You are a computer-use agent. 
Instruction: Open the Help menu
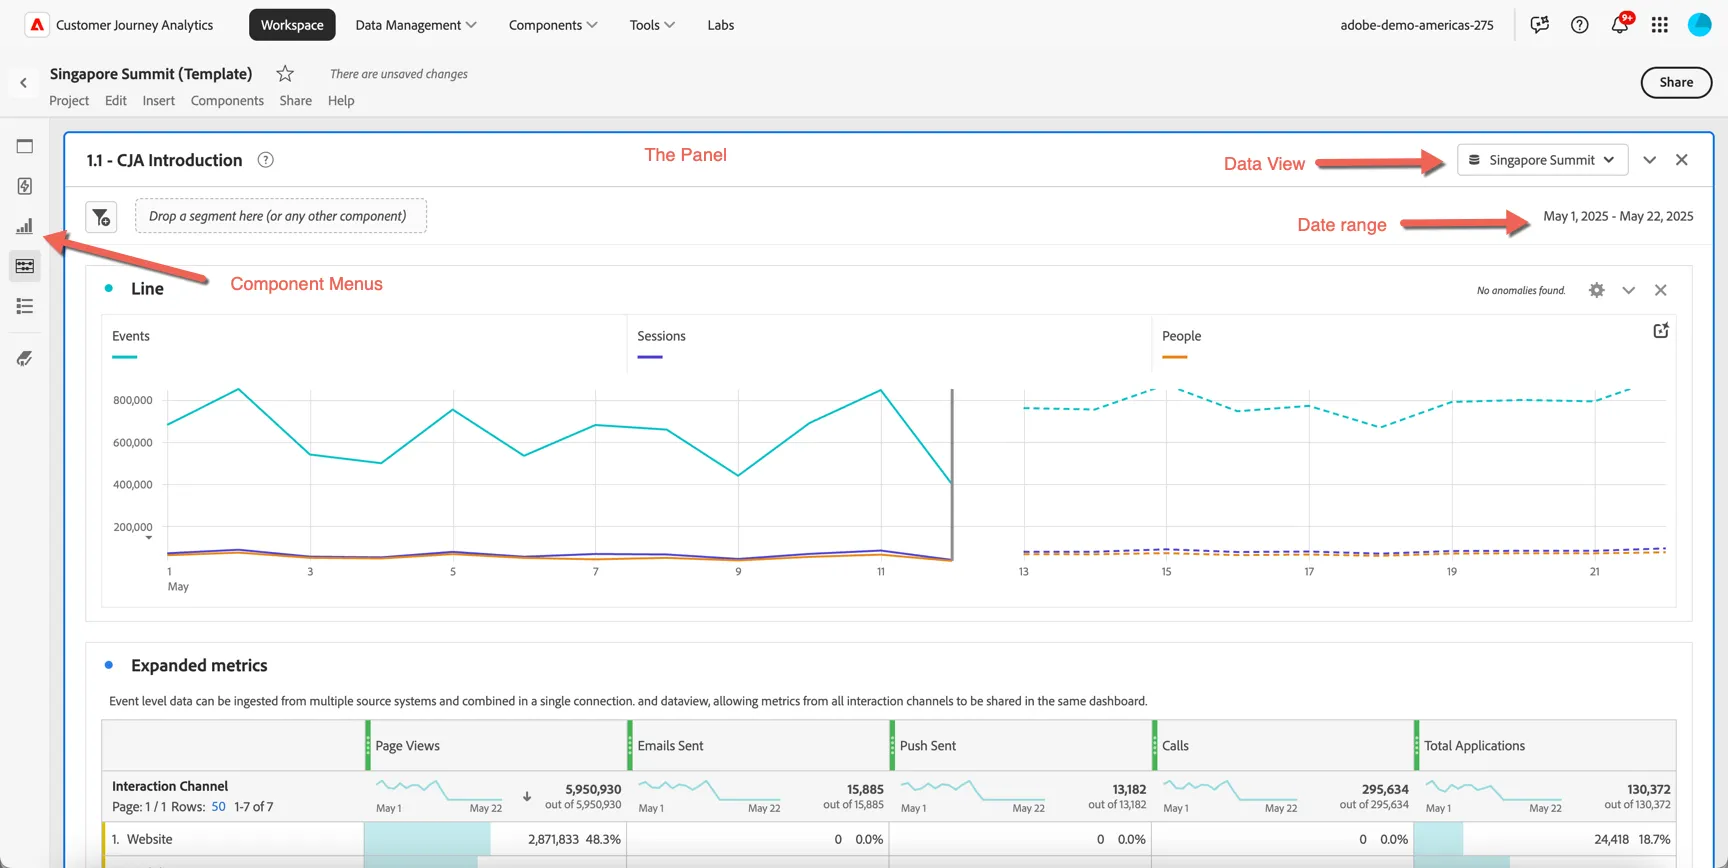(341, 100)
